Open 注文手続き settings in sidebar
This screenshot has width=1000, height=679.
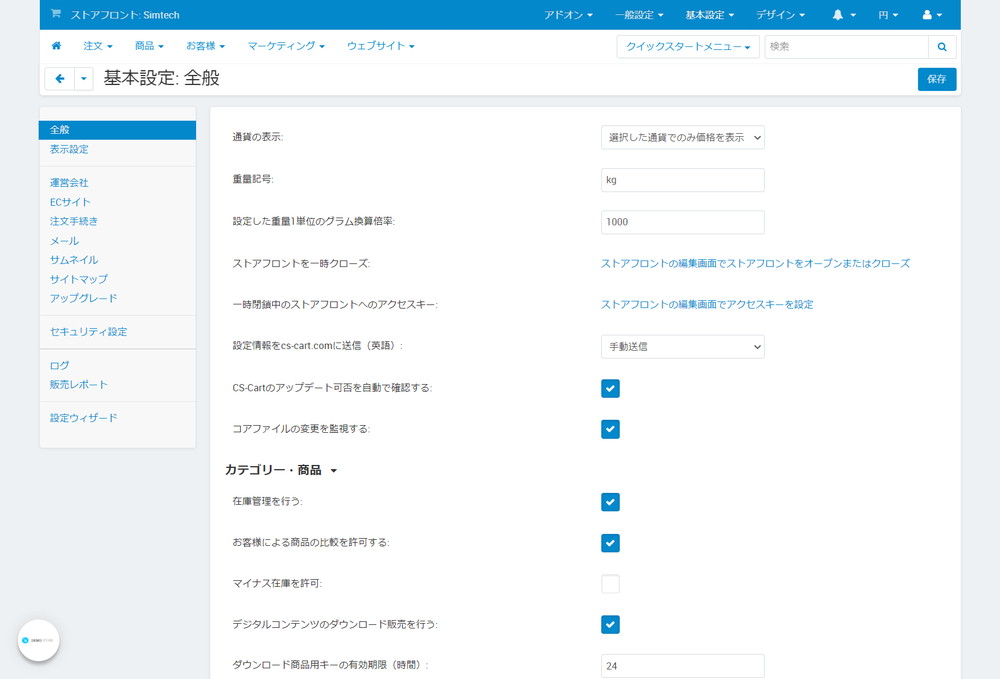[74, 221]
